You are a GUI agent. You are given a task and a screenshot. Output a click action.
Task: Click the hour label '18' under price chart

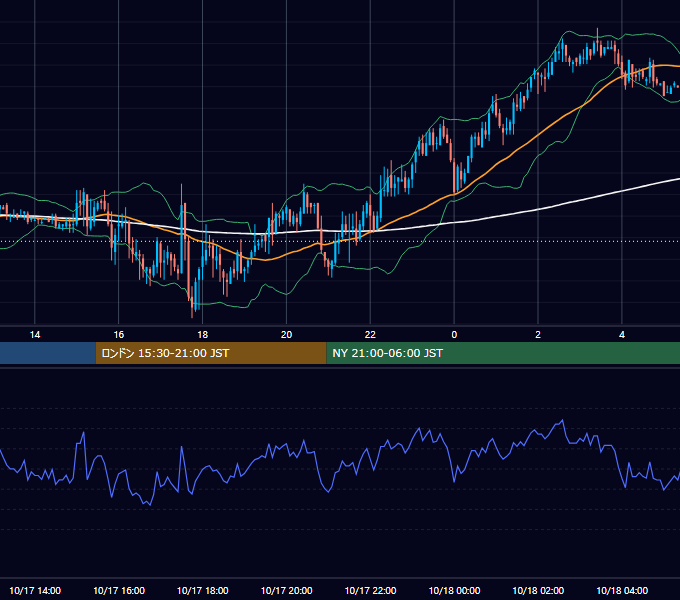(203, 335)
